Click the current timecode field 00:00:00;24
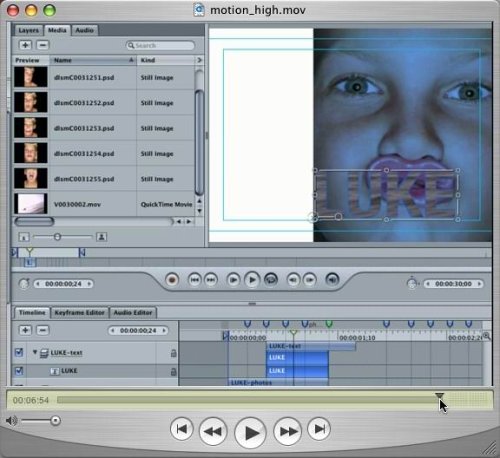 point(63,284)
